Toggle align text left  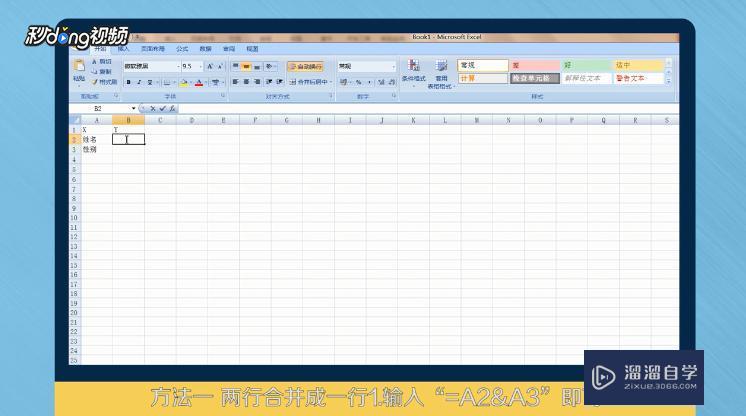coord(236,82)
